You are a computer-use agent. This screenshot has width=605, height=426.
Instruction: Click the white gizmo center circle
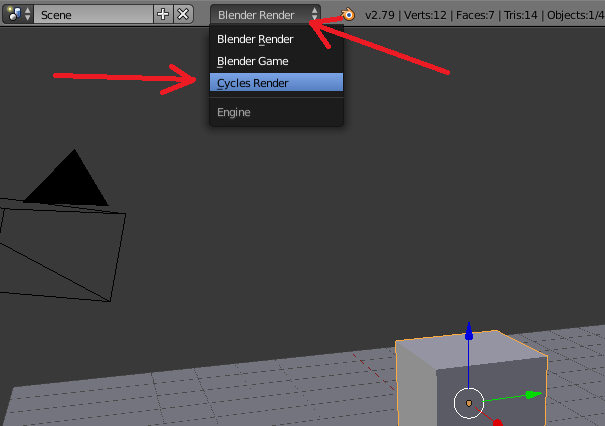(469, 403)
